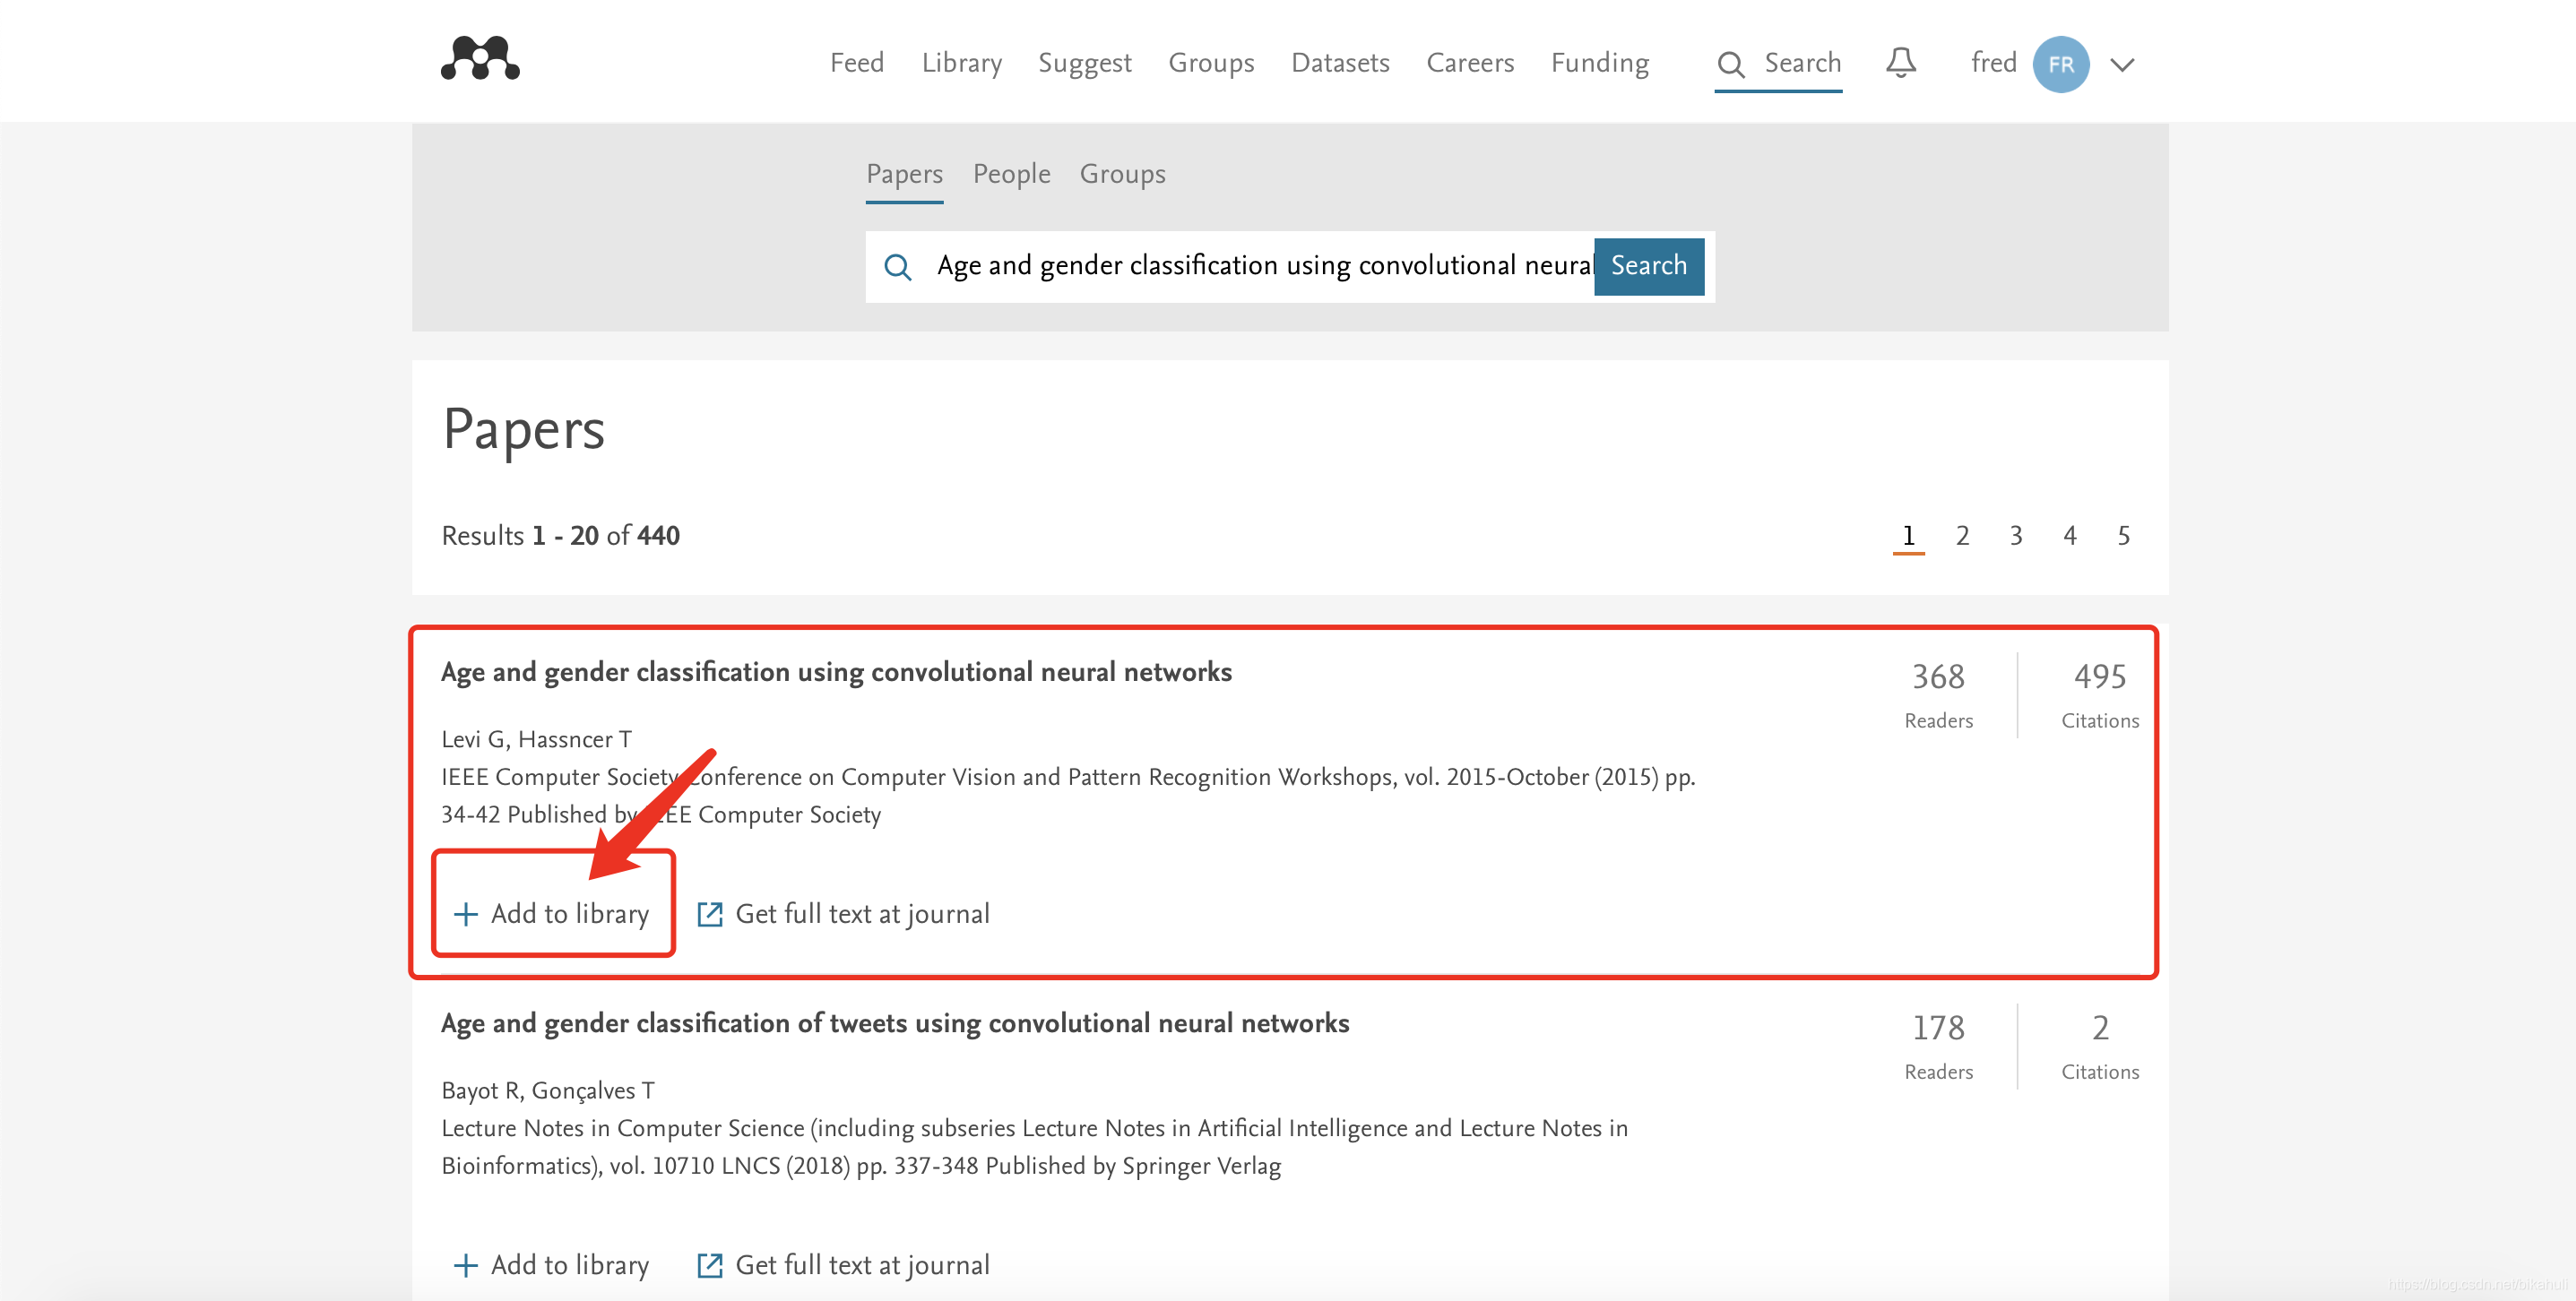Get full text at journal for the tweets paper
2576x1301 pixels.
tap(843, 1265)
